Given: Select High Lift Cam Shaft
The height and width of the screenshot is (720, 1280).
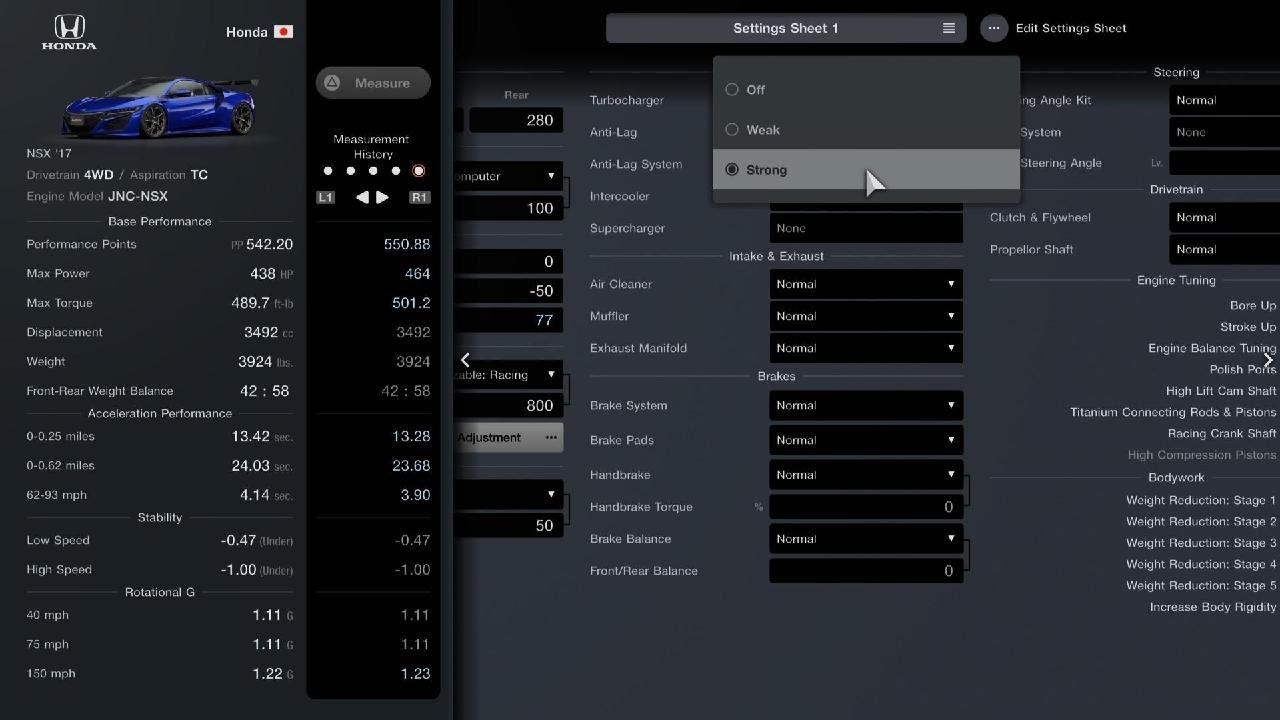Looking at the screenshot, I should pos(1221,391).
